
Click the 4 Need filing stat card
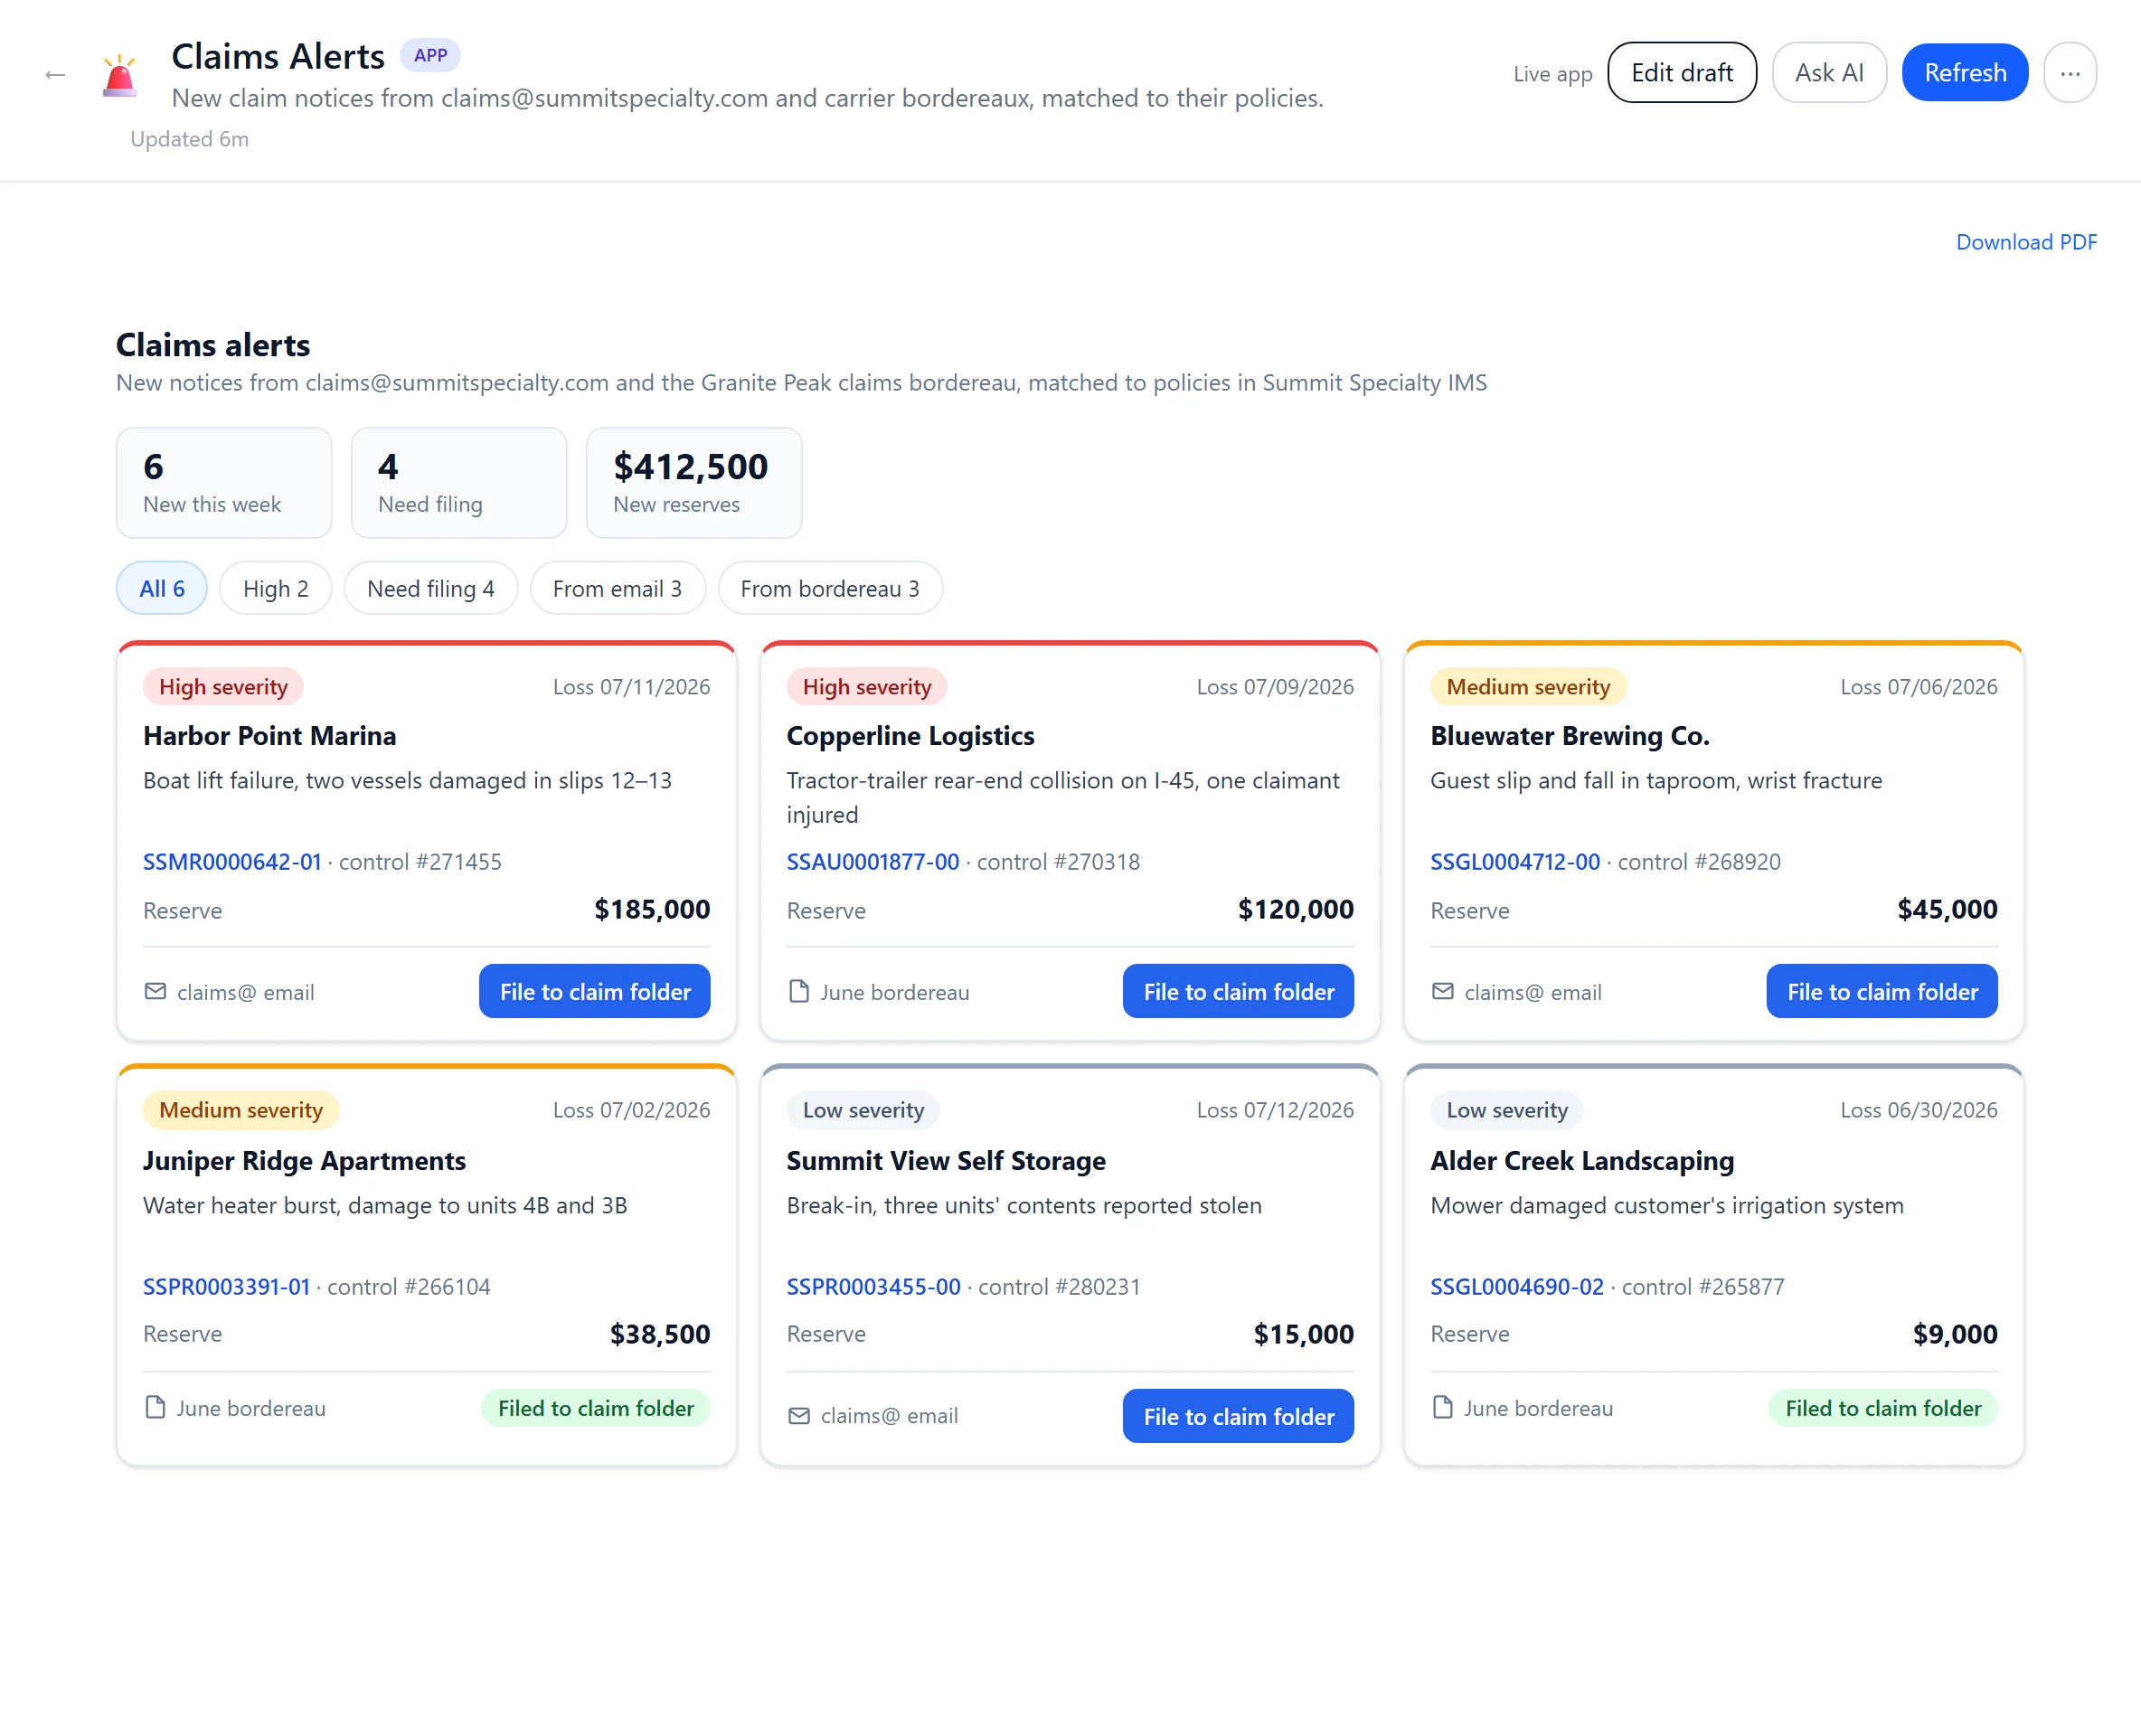pos(459,483)
